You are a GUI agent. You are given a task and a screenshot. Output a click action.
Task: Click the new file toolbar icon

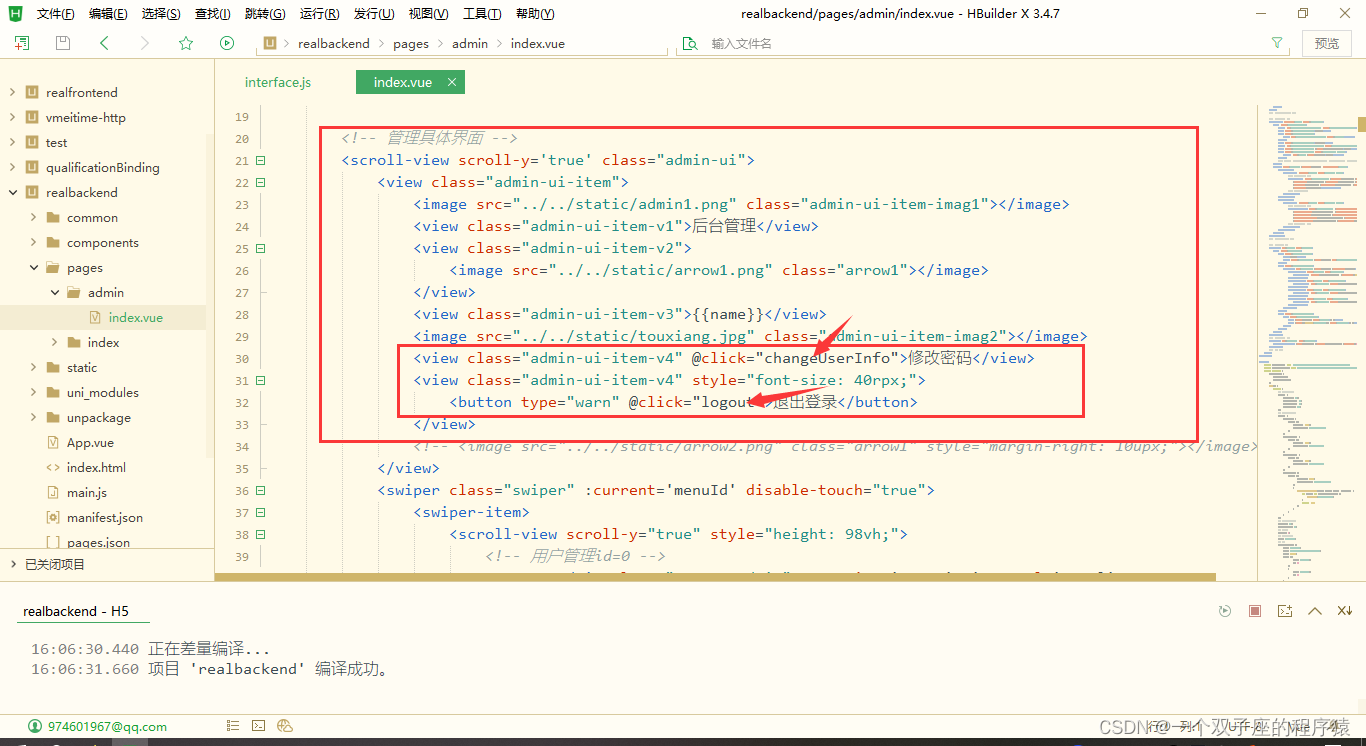tap(22, 43)
